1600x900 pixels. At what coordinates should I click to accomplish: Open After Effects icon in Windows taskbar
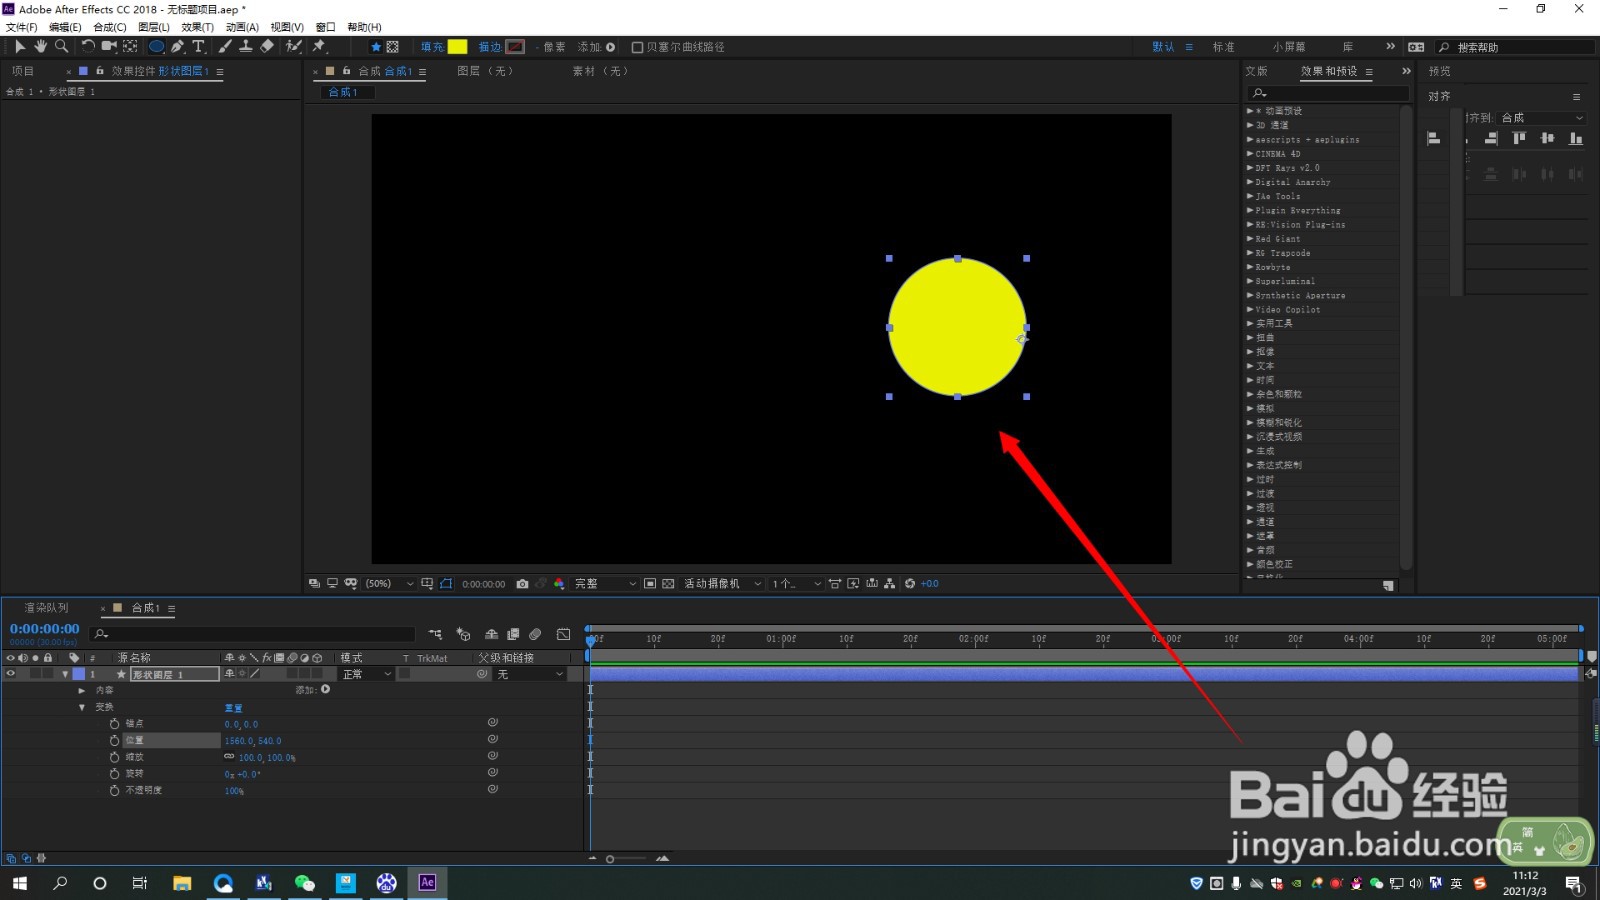pos(427,882)
